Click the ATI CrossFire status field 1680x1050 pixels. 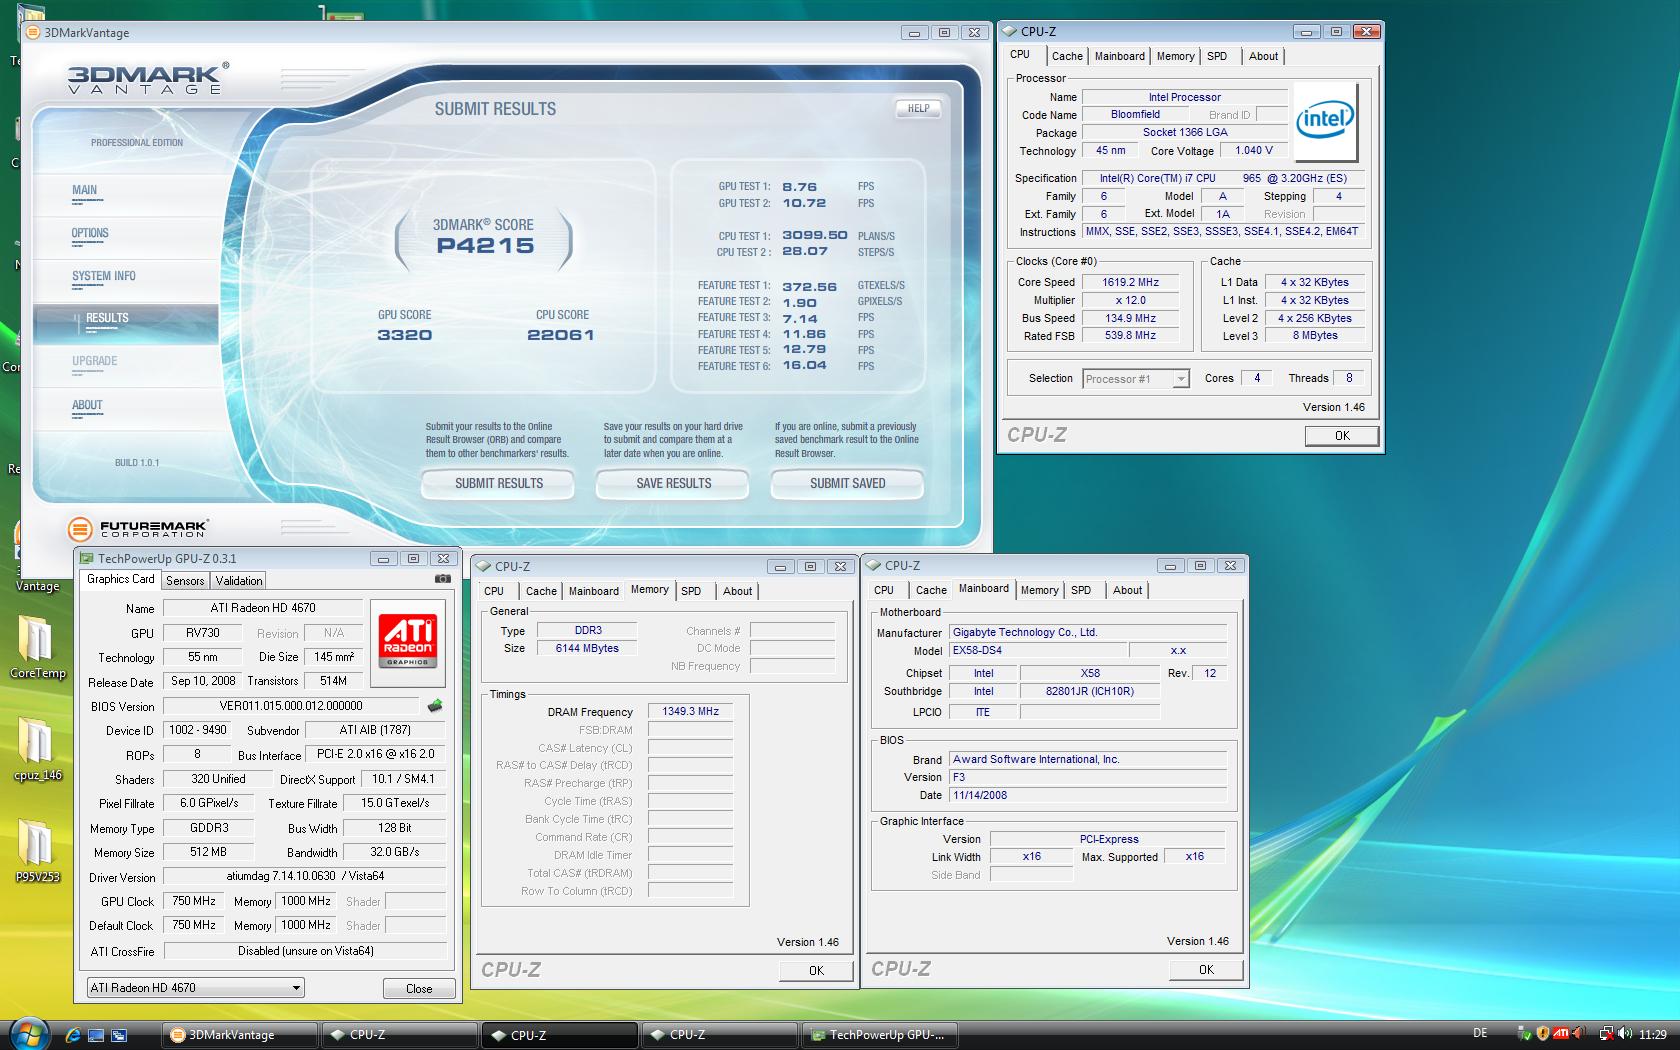click(x=305, y=951)
